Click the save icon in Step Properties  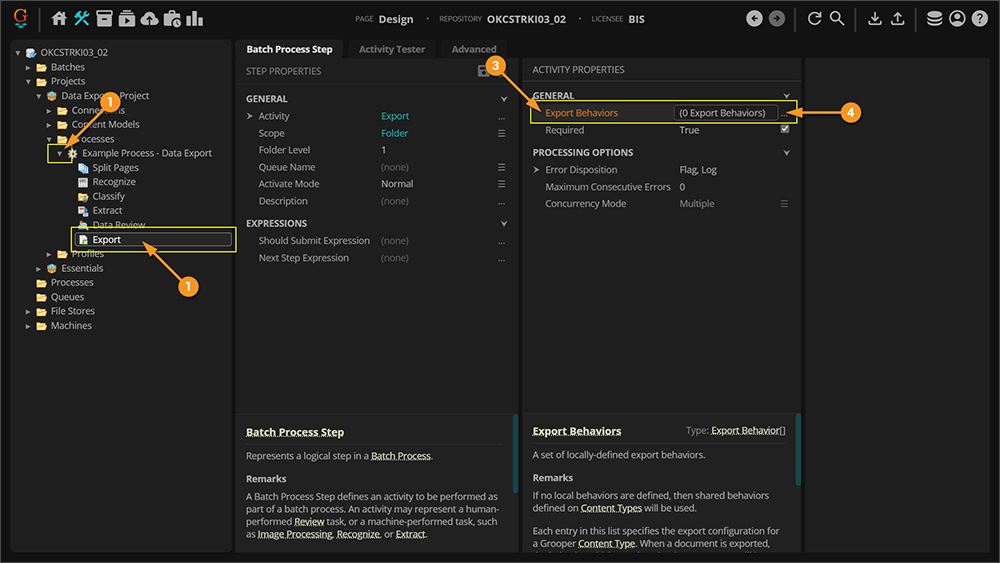[x=484, y=71]
